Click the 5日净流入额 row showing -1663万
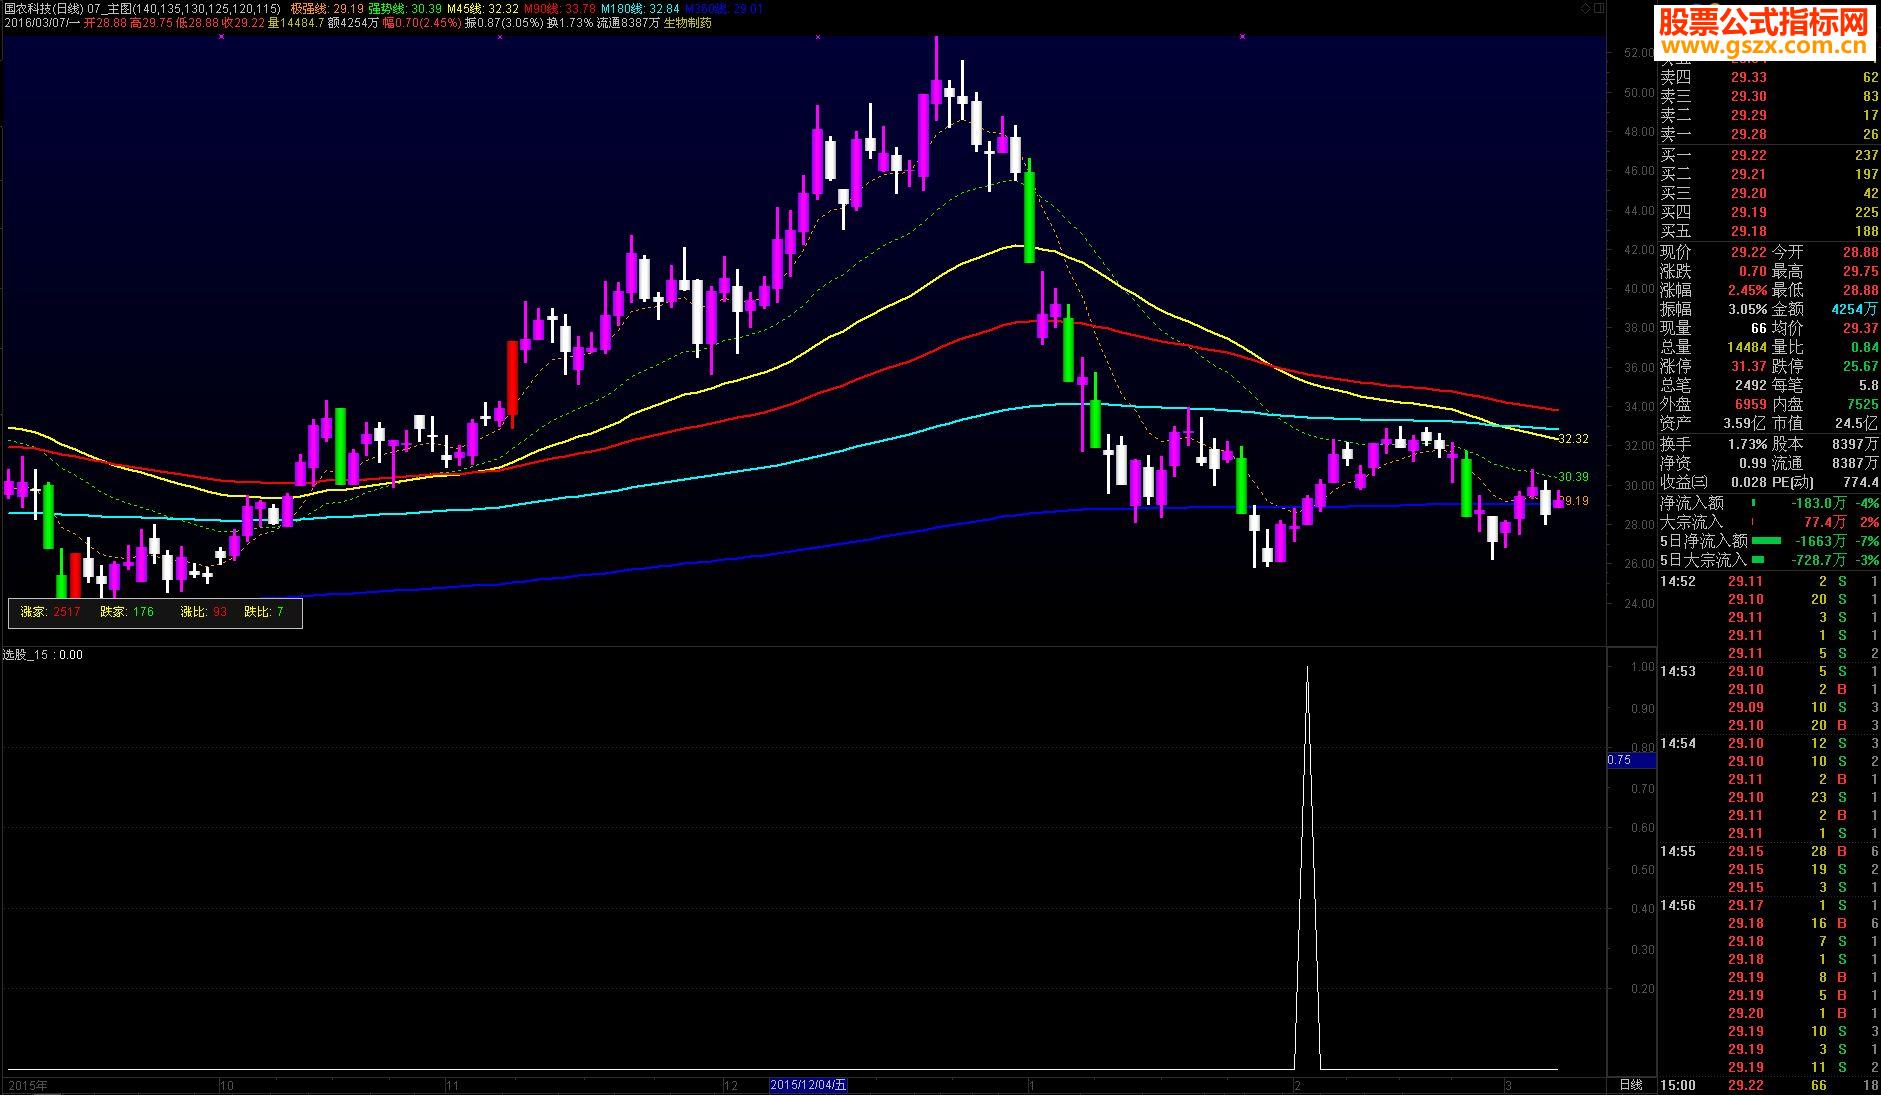The width and height of the screenshot is (1881, 1095). click(1769, 541)
